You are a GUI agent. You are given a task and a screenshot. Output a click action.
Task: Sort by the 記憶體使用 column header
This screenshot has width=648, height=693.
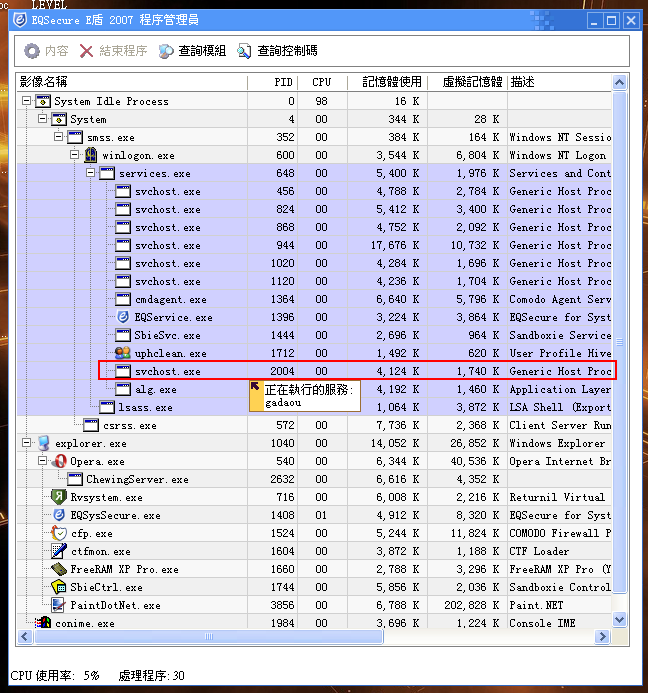pyautogui.click(x=387, y=82)
